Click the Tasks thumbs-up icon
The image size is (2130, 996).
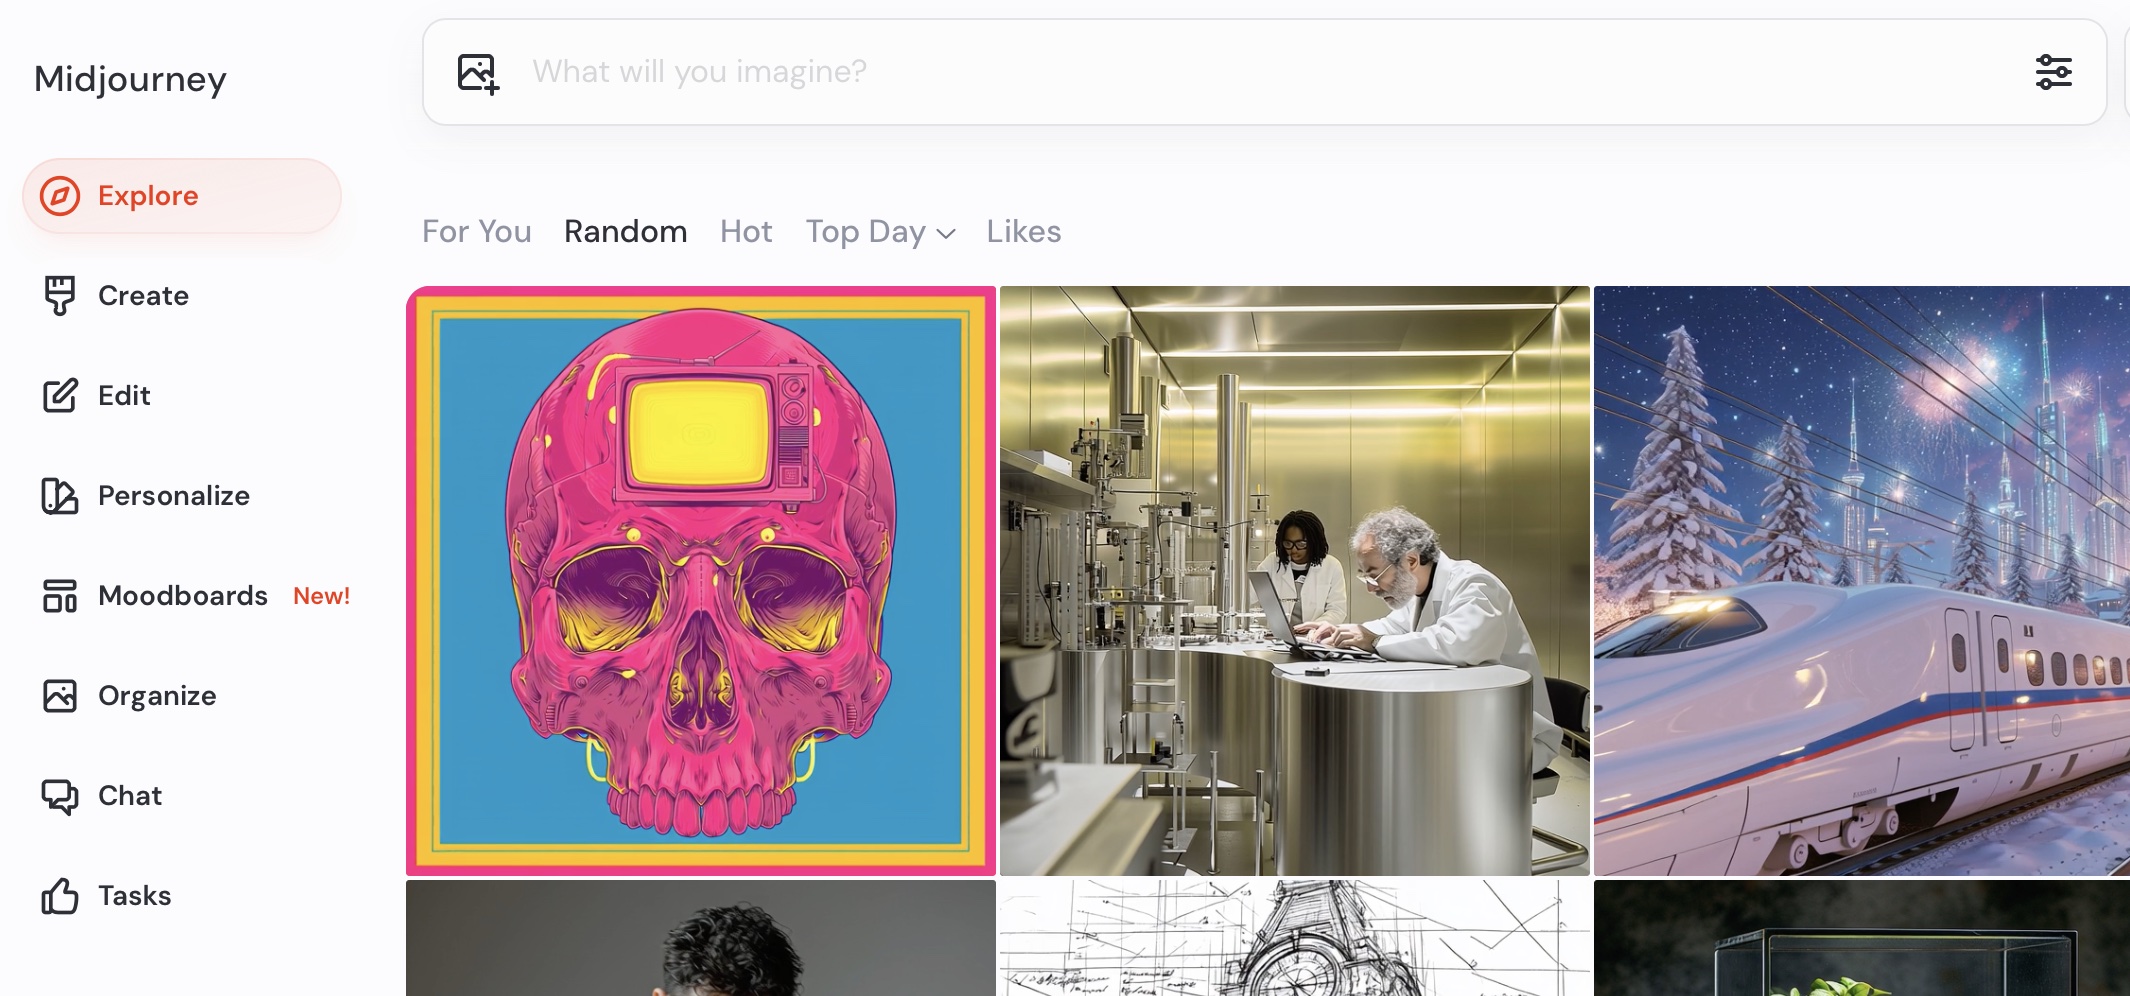[x=60, y=896]
